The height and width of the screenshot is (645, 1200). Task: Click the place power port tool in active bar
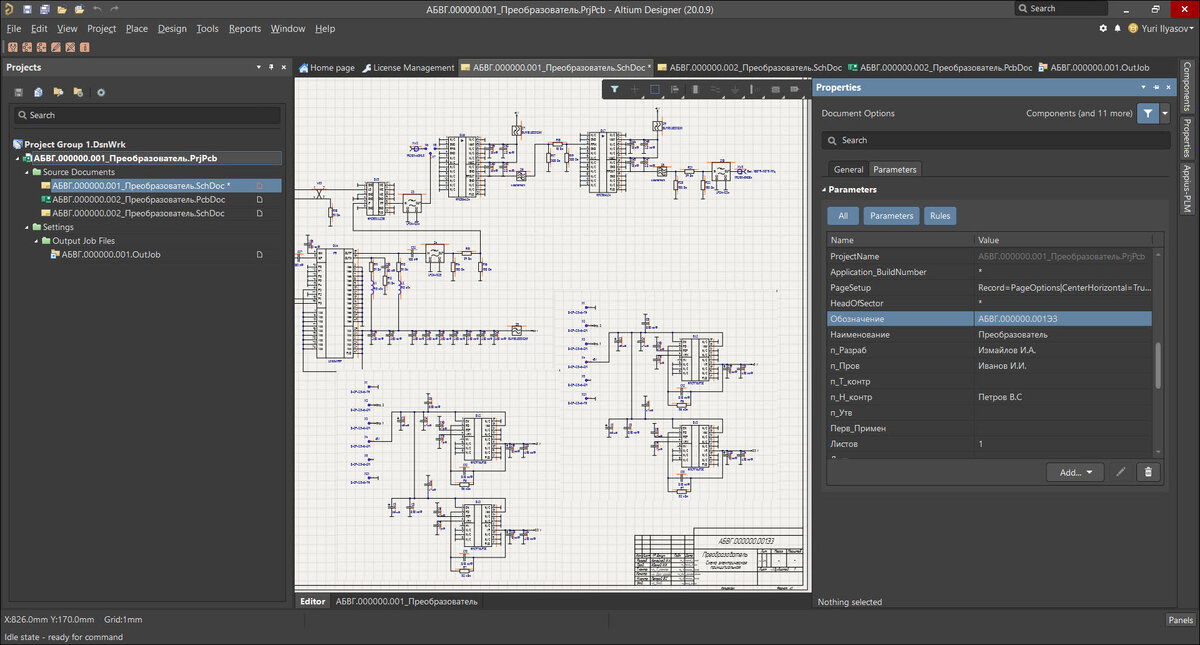click(735, 89)
